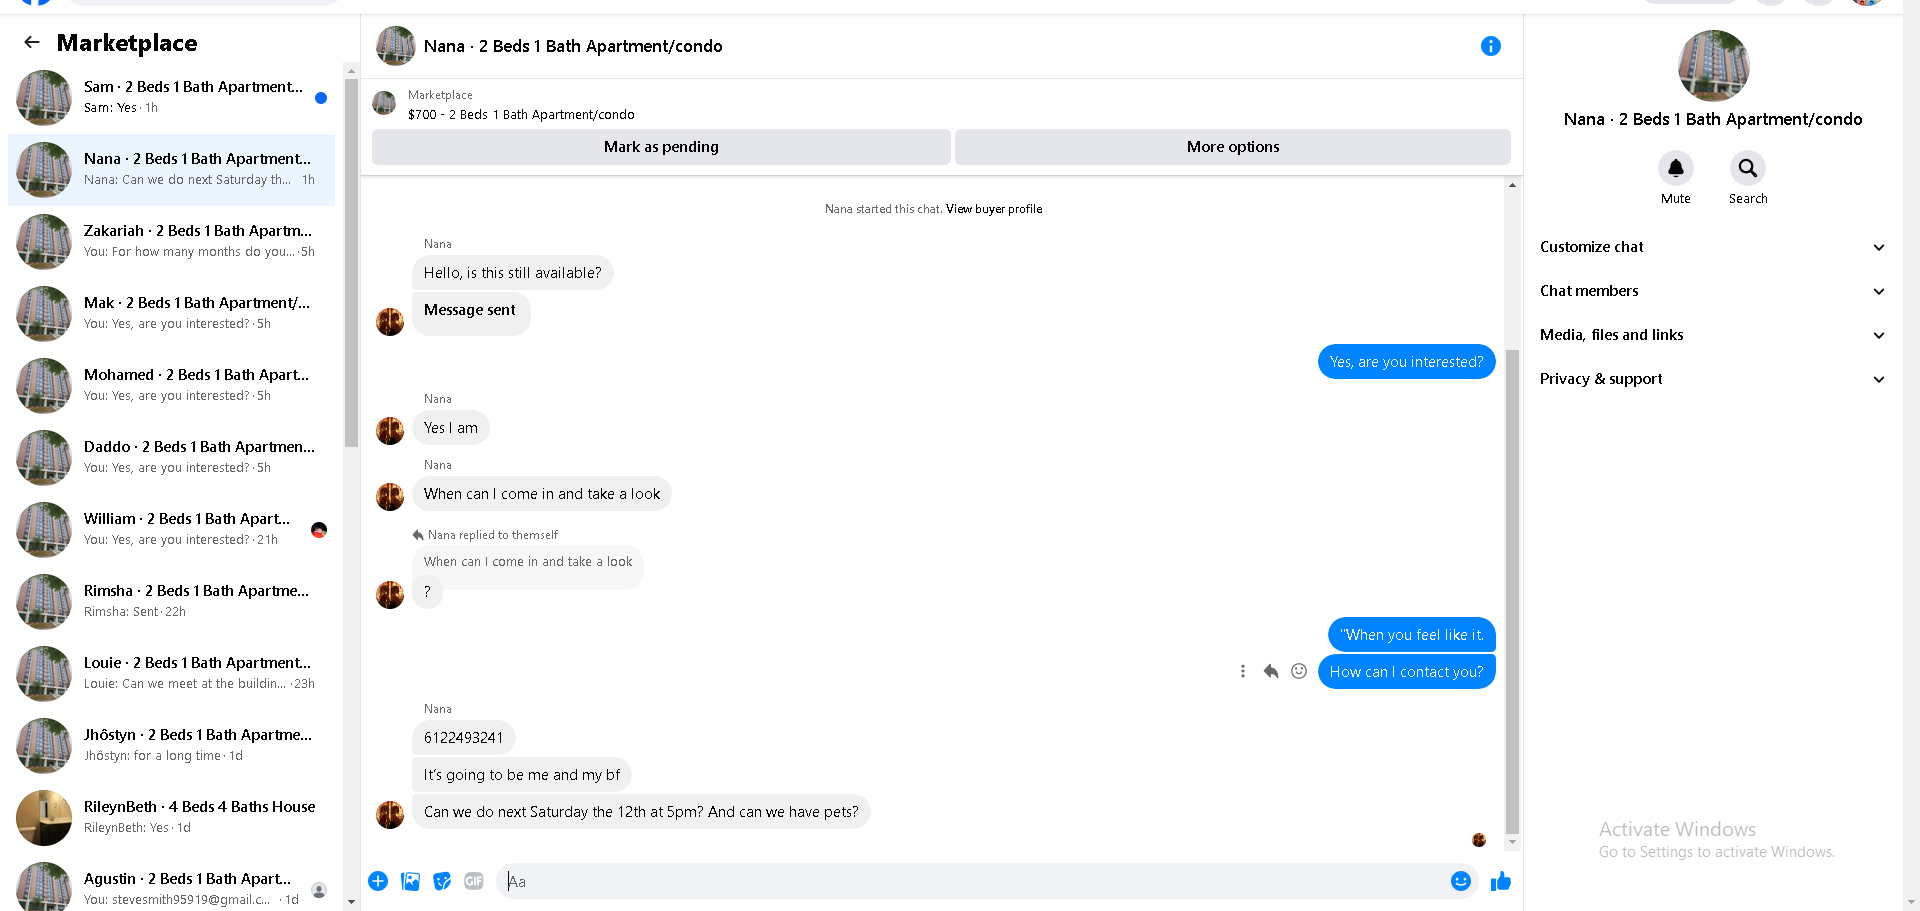Expand the Customize chat section

click(1711, 247)
